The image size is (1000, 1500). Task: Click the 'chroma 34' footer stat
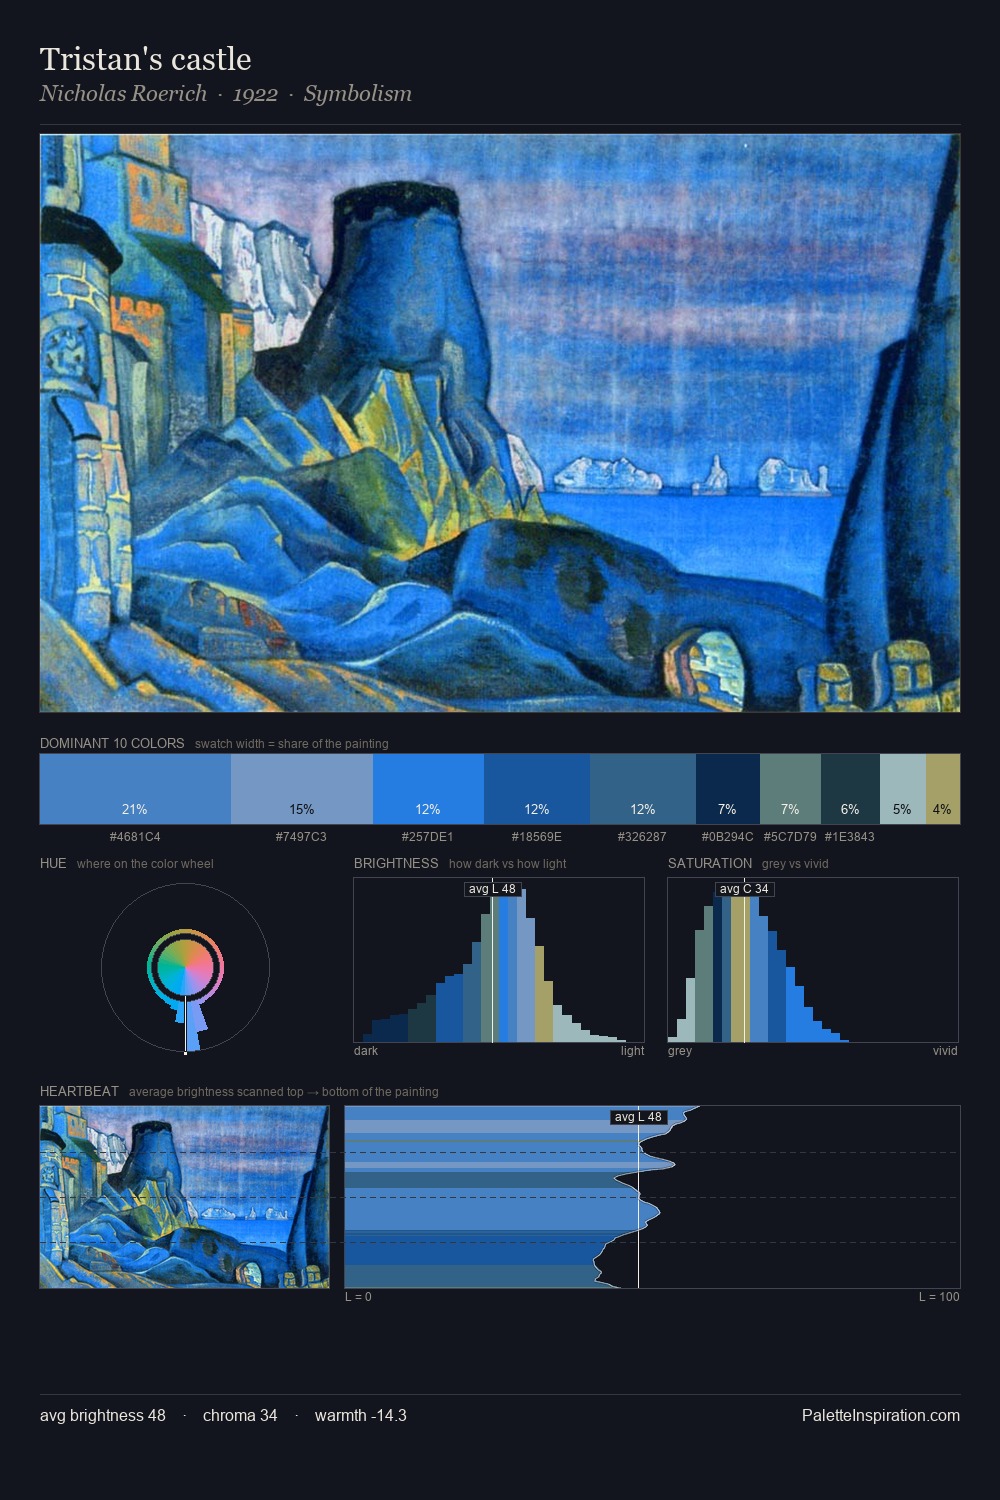(240, 1415)
